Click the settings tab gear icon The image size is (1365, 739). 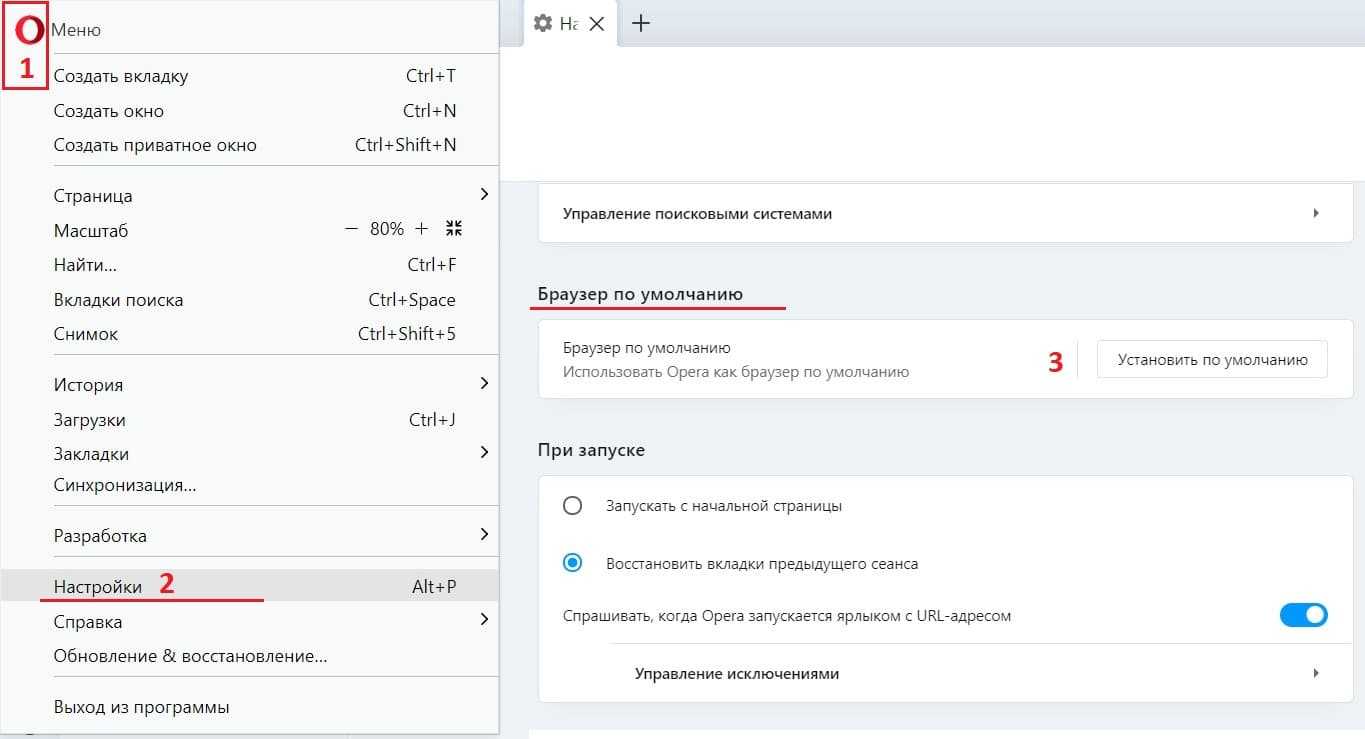pyautogui.click(x=543, y=23)
